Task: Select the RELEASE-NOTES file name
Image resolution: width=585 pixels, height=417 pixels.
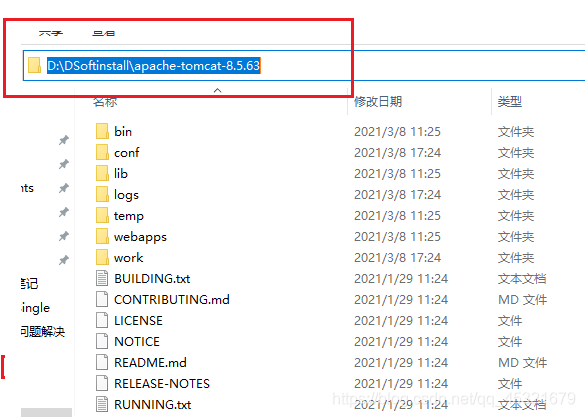Action: pyautogui.click(x=162, y=384)
